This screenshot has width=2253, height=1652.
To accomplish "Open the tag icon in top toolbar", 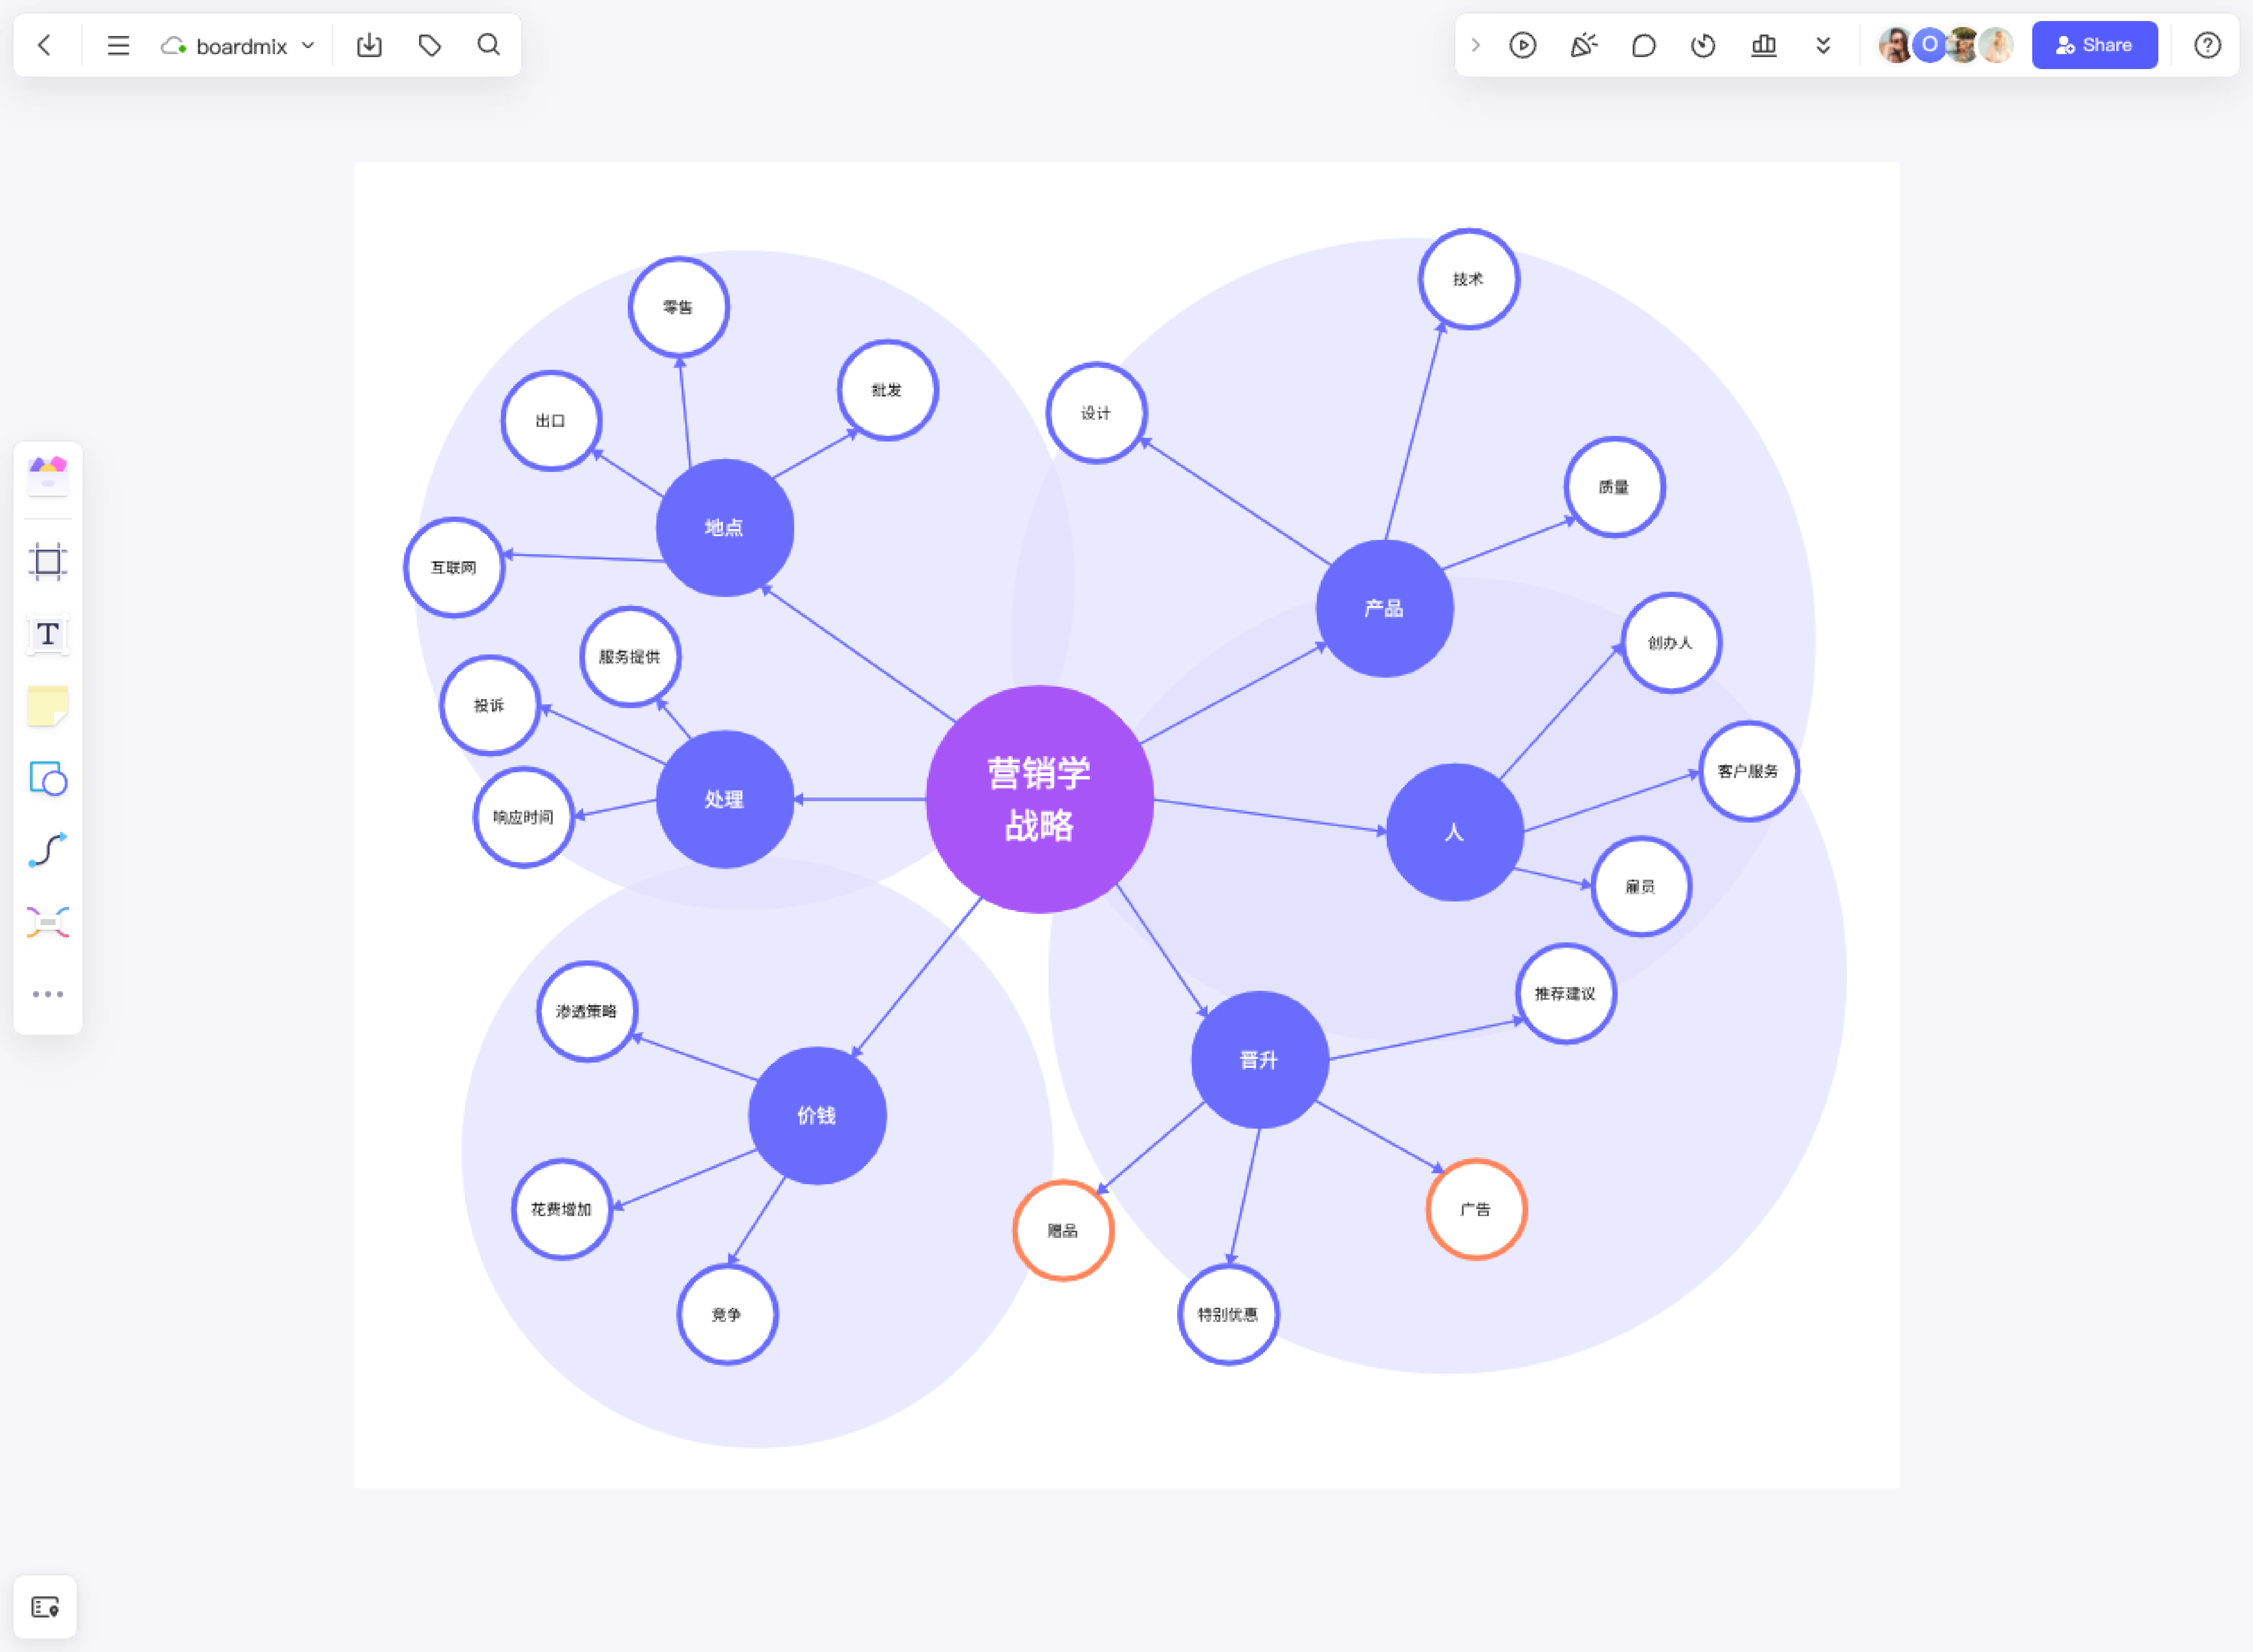I will click(430, 45).
